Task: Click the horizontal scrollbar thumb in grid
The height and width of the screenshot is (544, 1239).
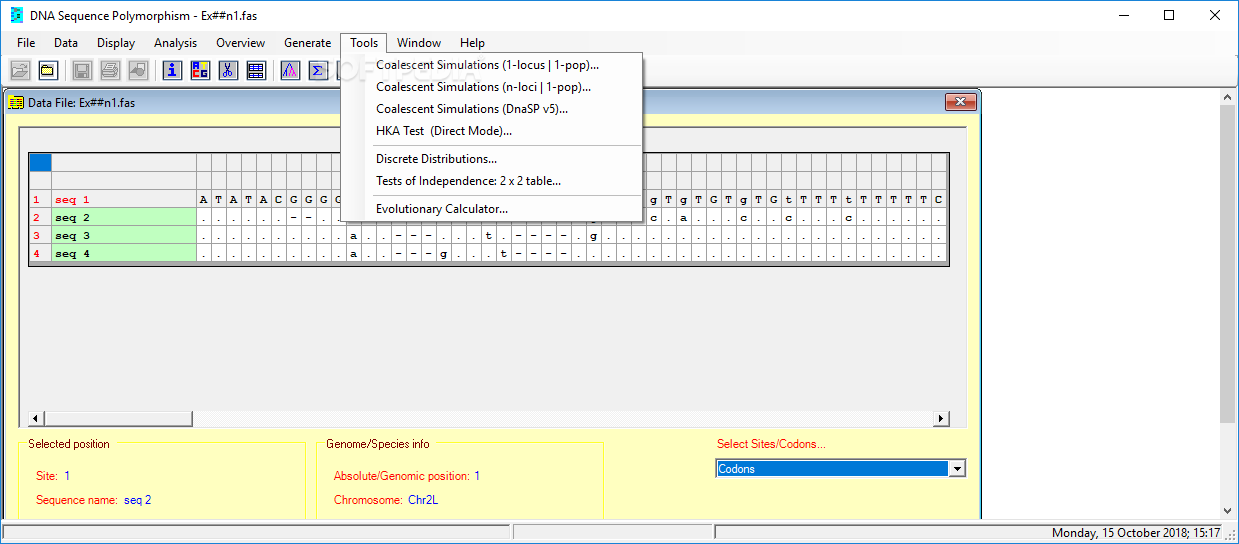Action: pyautogui.click(x=118, y=419)
